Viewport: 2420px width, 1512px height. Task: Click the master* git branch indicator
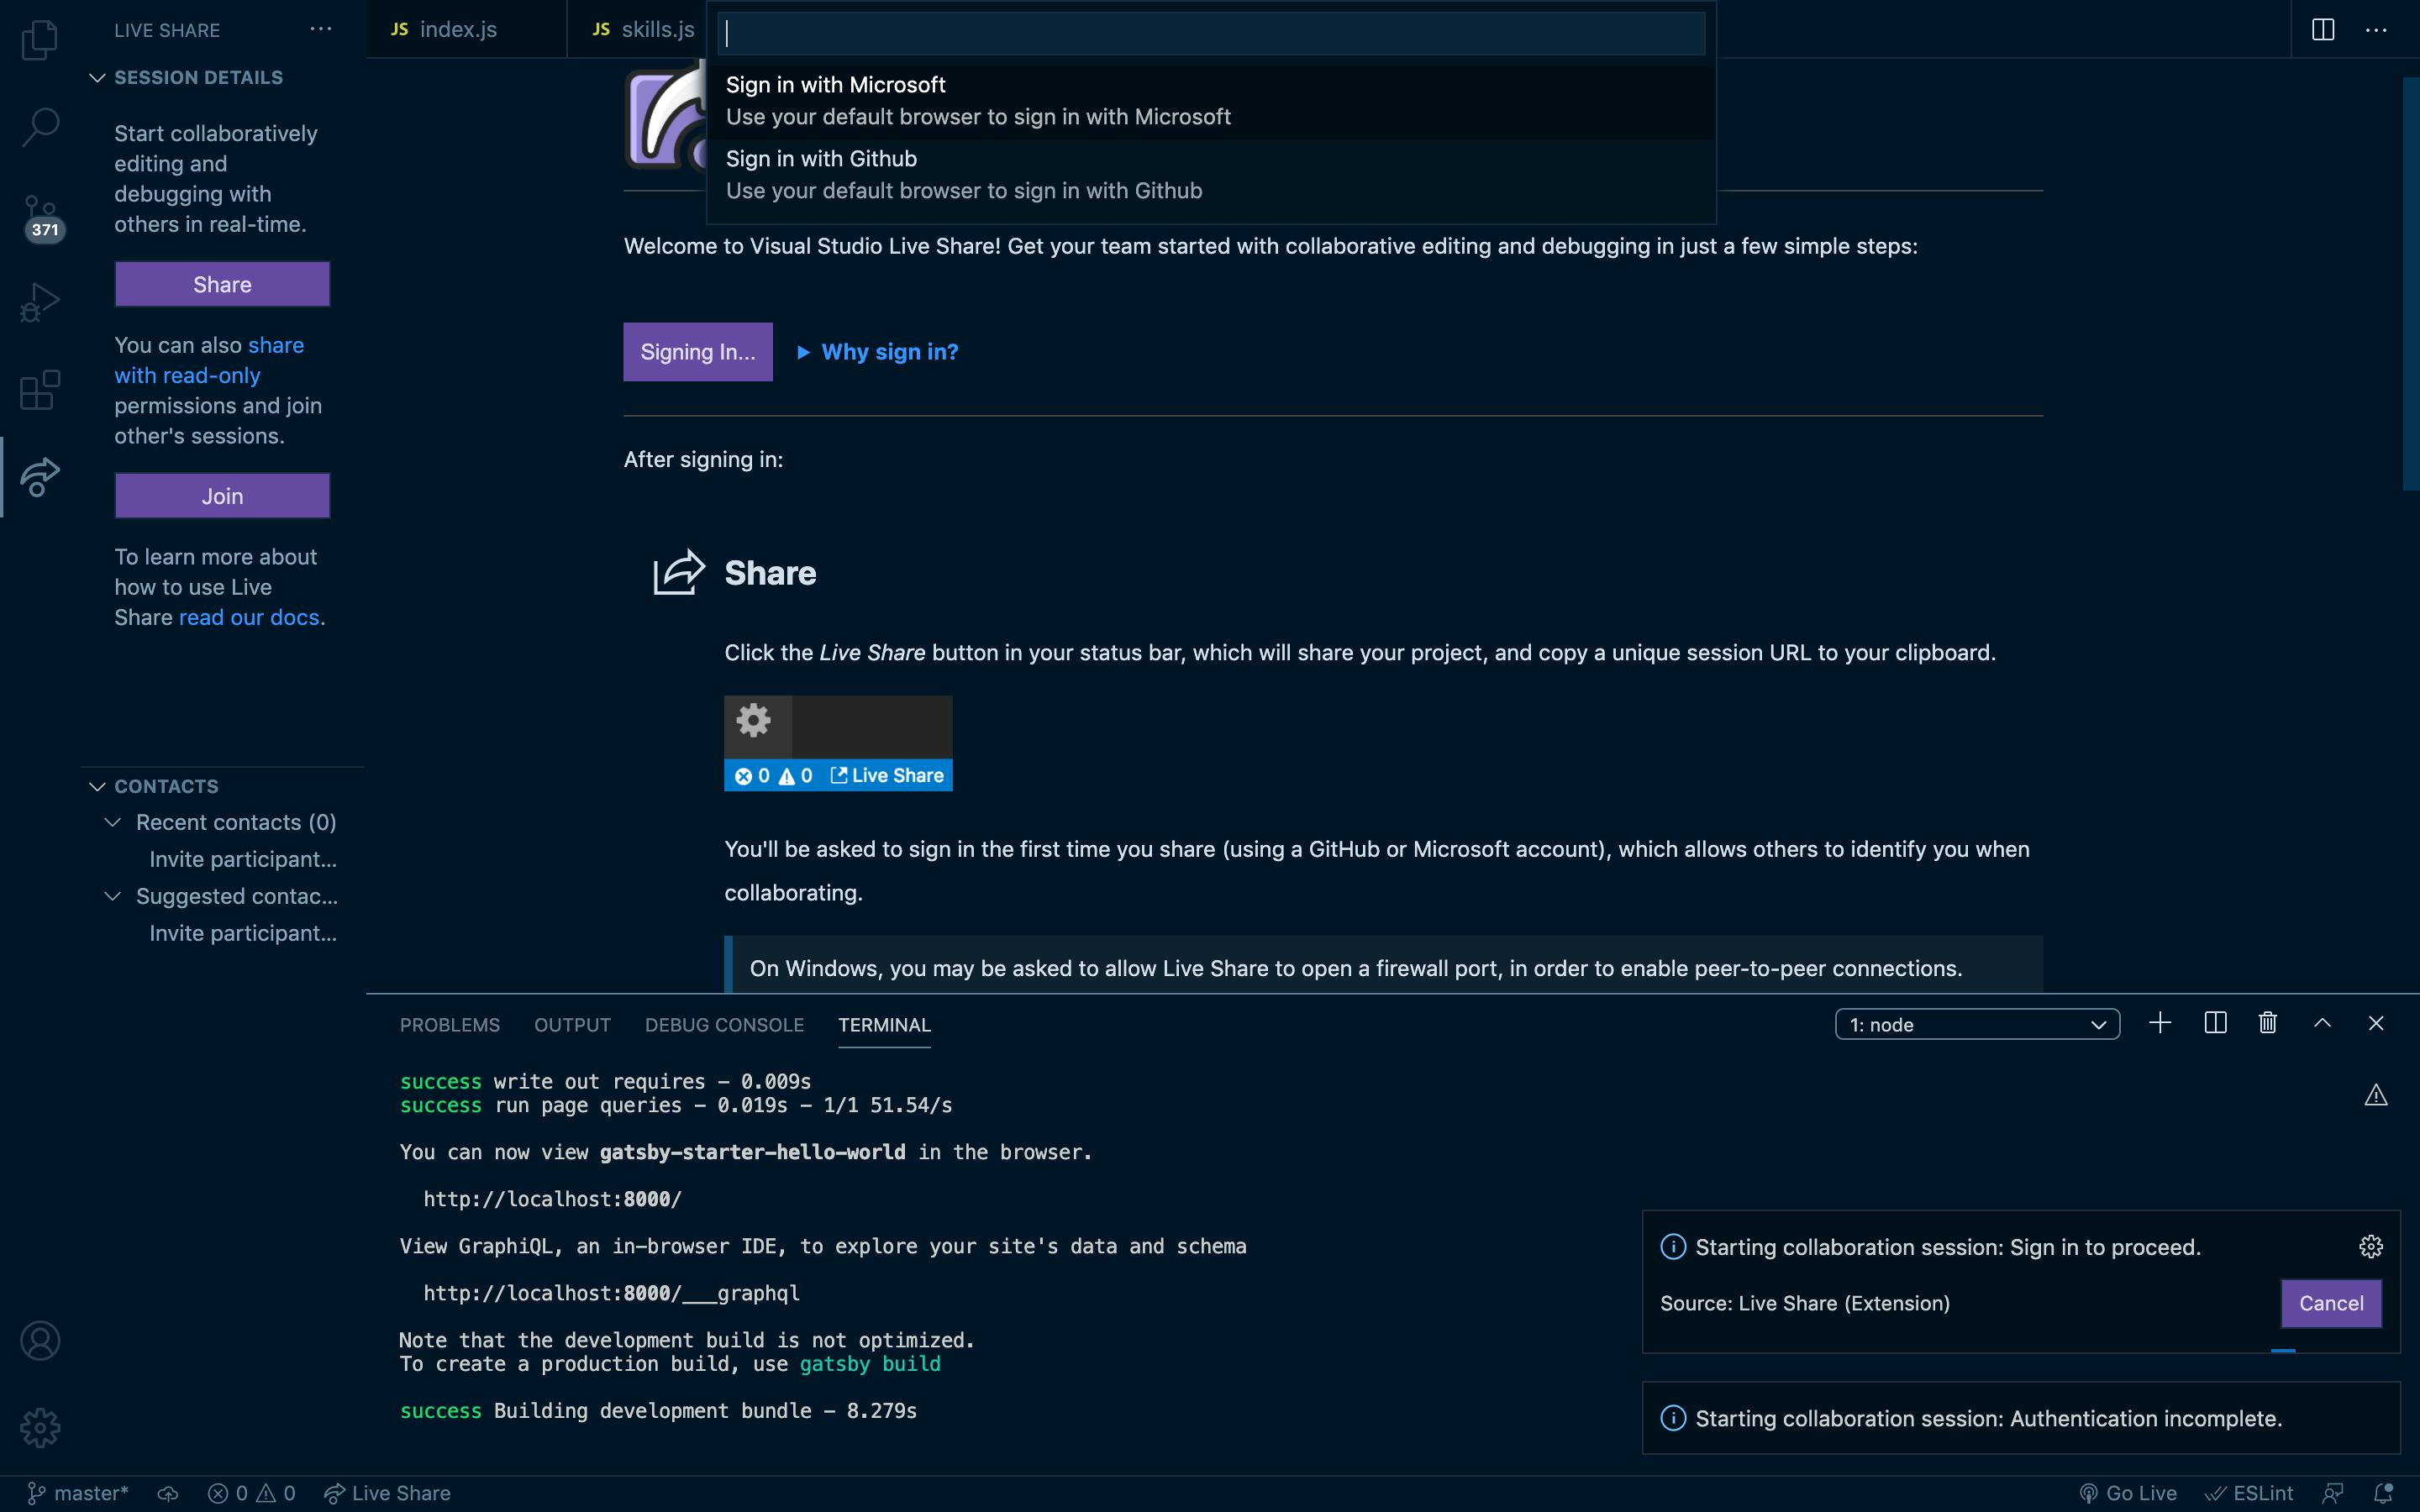tap(78, 1493)
